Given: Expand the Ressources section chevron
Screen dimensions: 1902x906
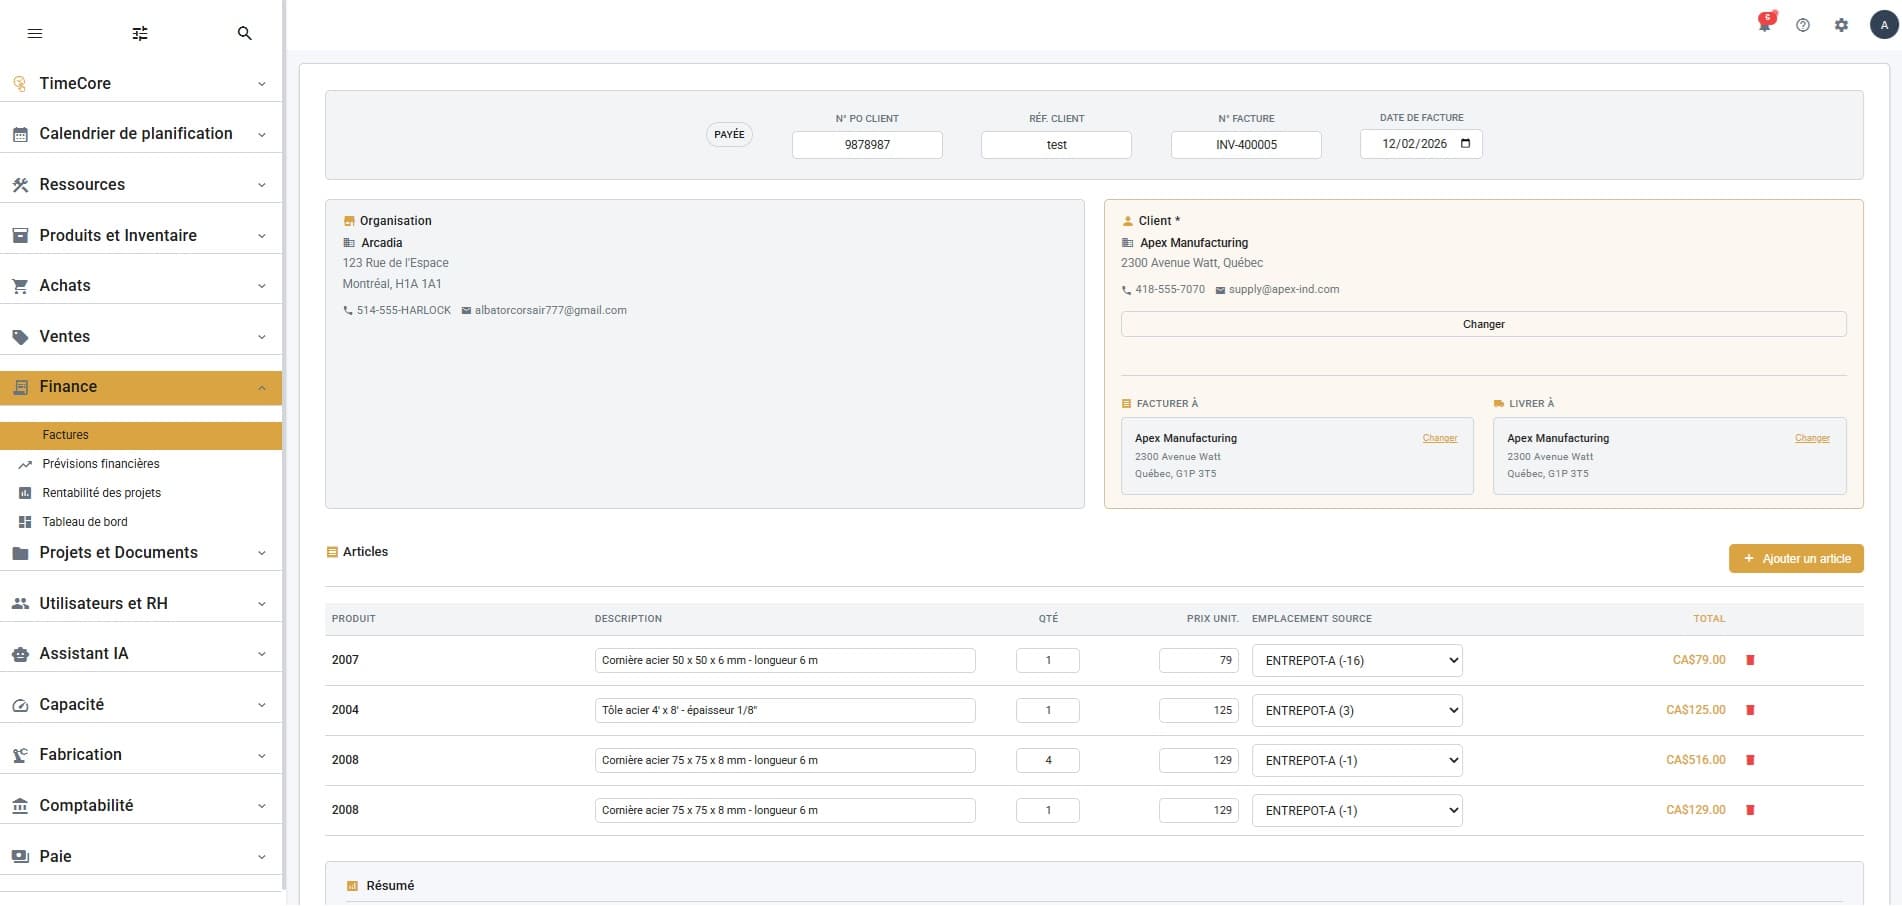Looking at the screenshot, I should pyautogui.click(x=262, y=185).
